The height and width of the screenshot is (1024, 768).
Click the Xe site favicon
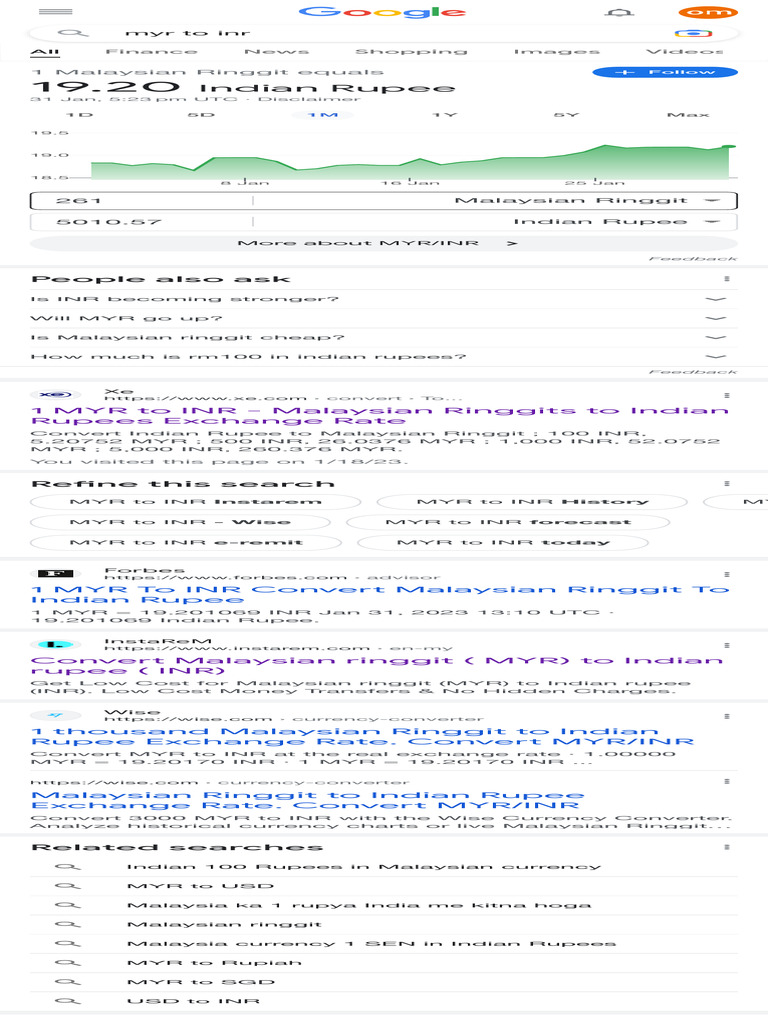coord(56,394)
